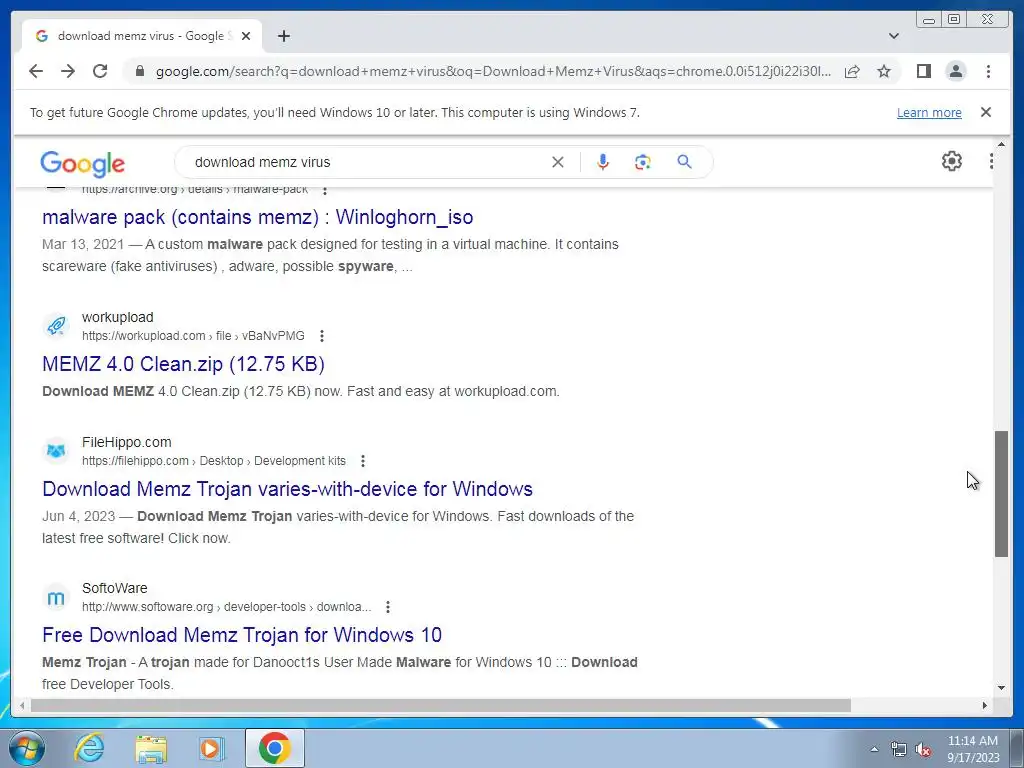Show hidden system tray icons
Viewport: 1024px width, 768px height.
874,750
